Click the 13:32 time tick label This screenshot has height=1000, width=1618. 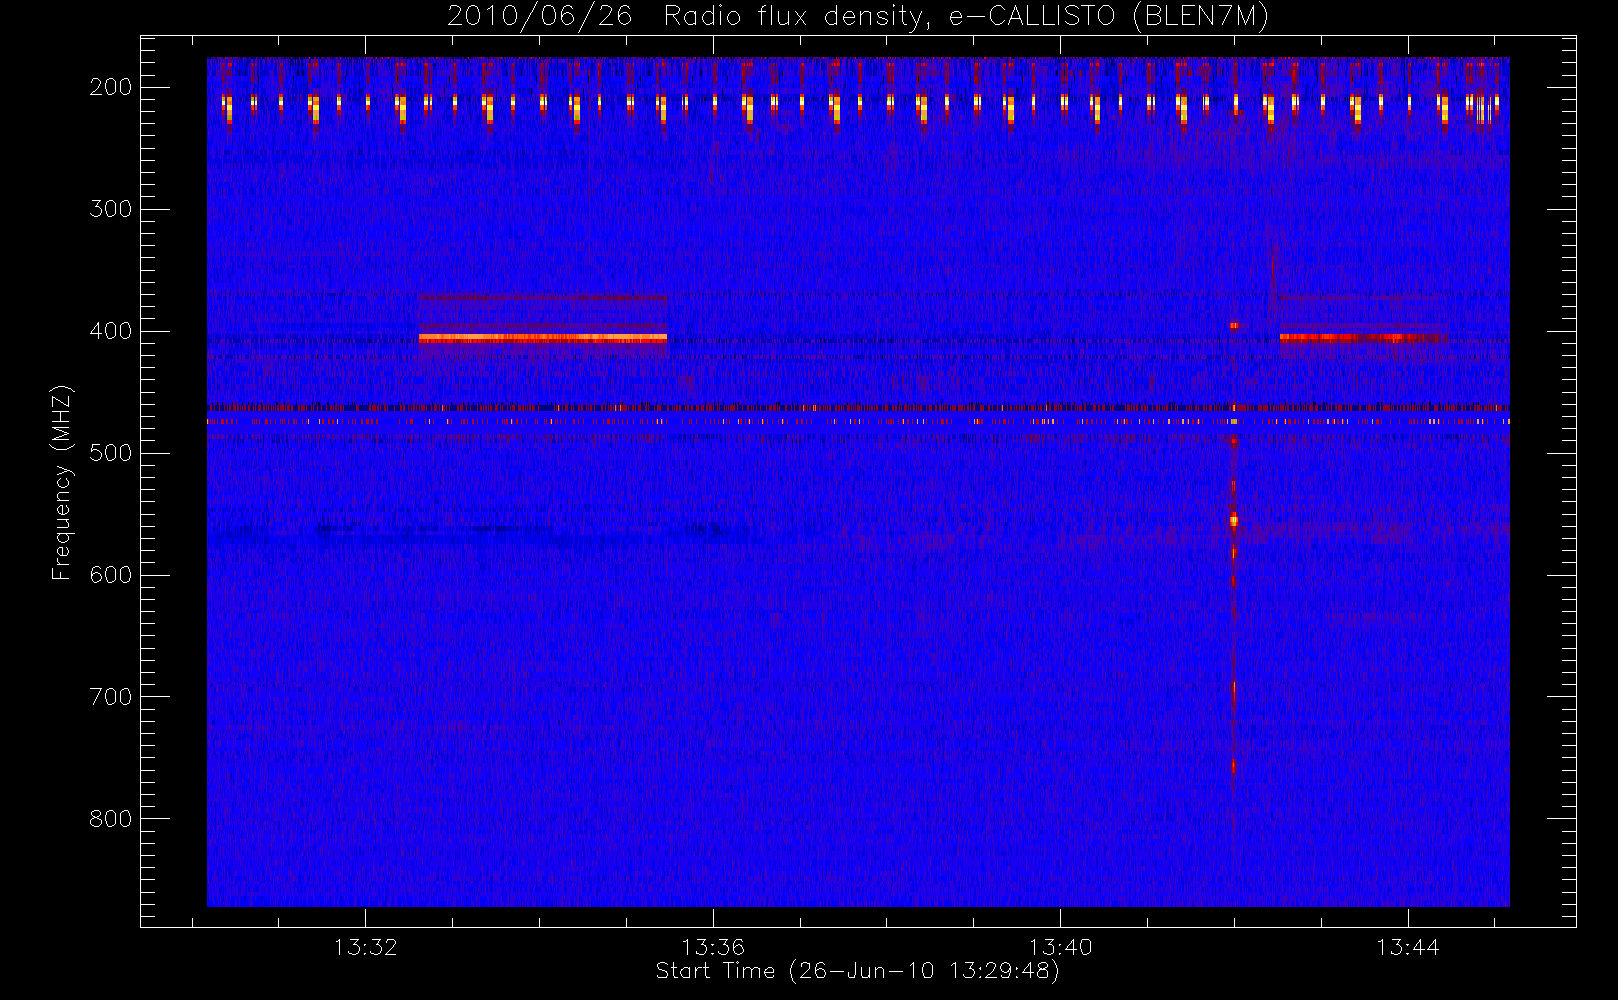click(x=365, y=946)
